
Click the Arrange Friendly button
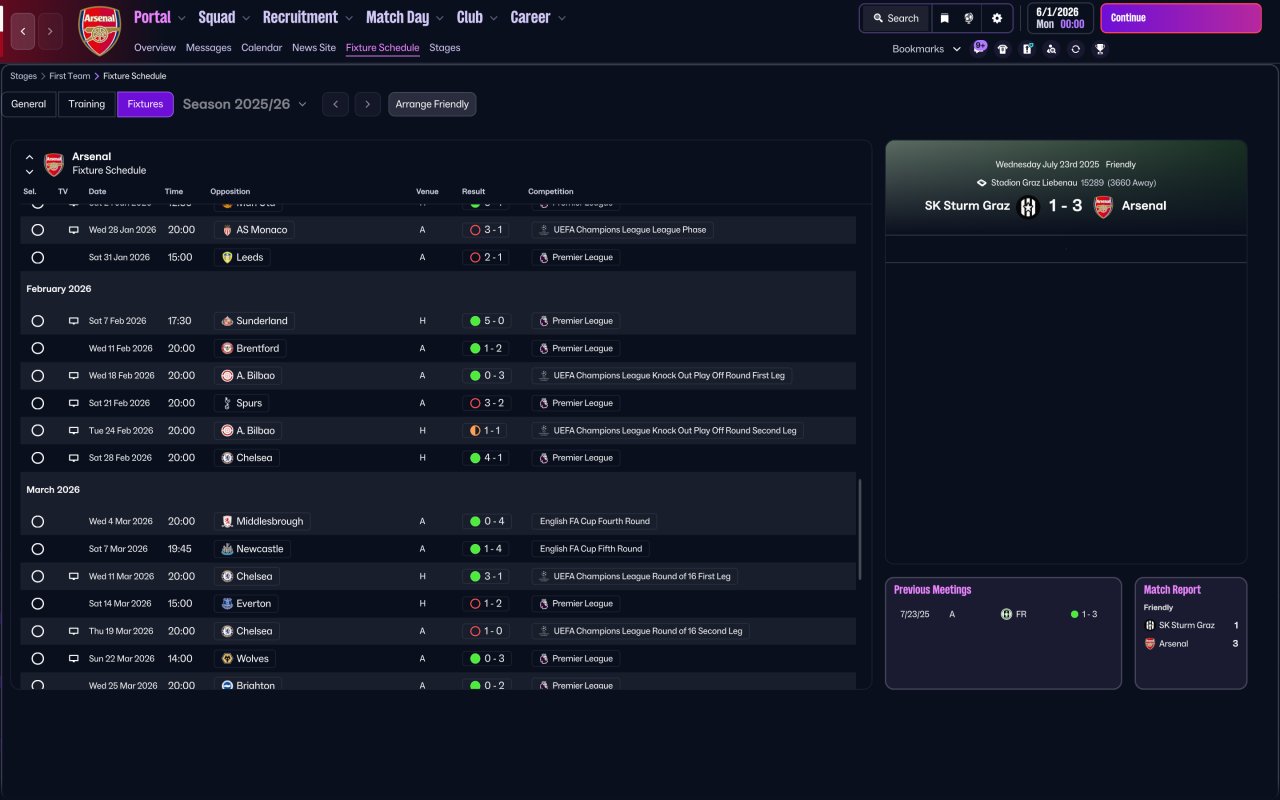pos(432,104)
